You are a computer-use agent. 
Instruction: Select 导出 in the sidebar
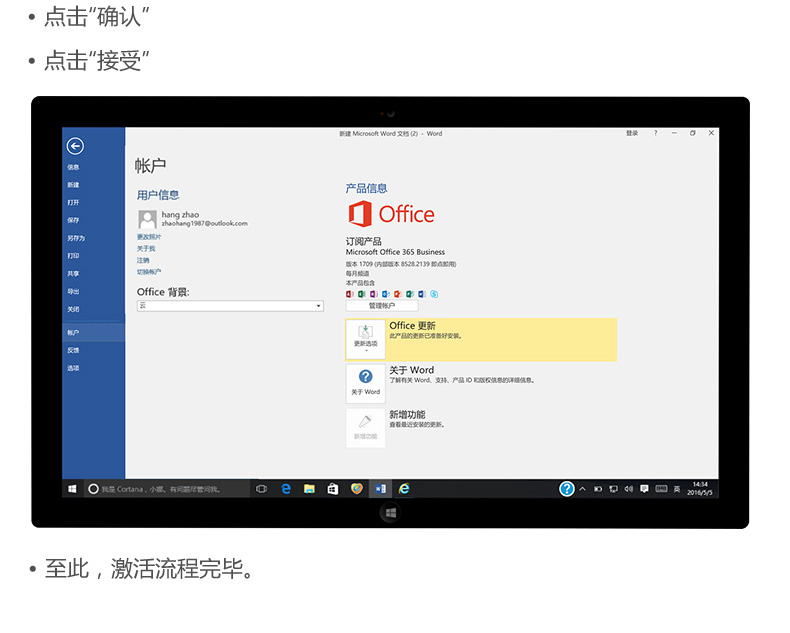click(x=73, y=292)
